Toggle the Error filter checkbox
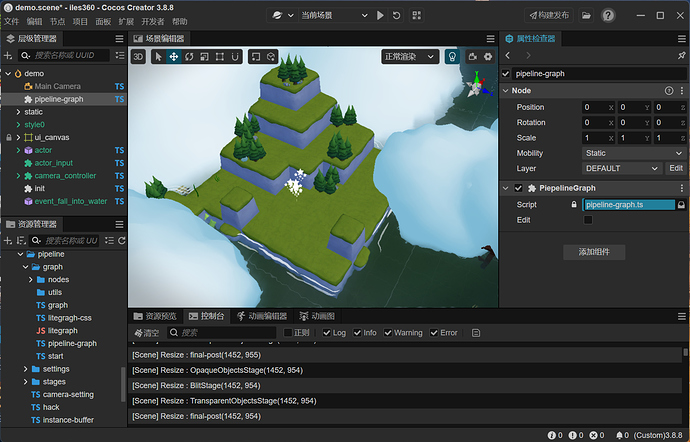Image resolution: width=690 pixels, height=442 pixels. 434,333
